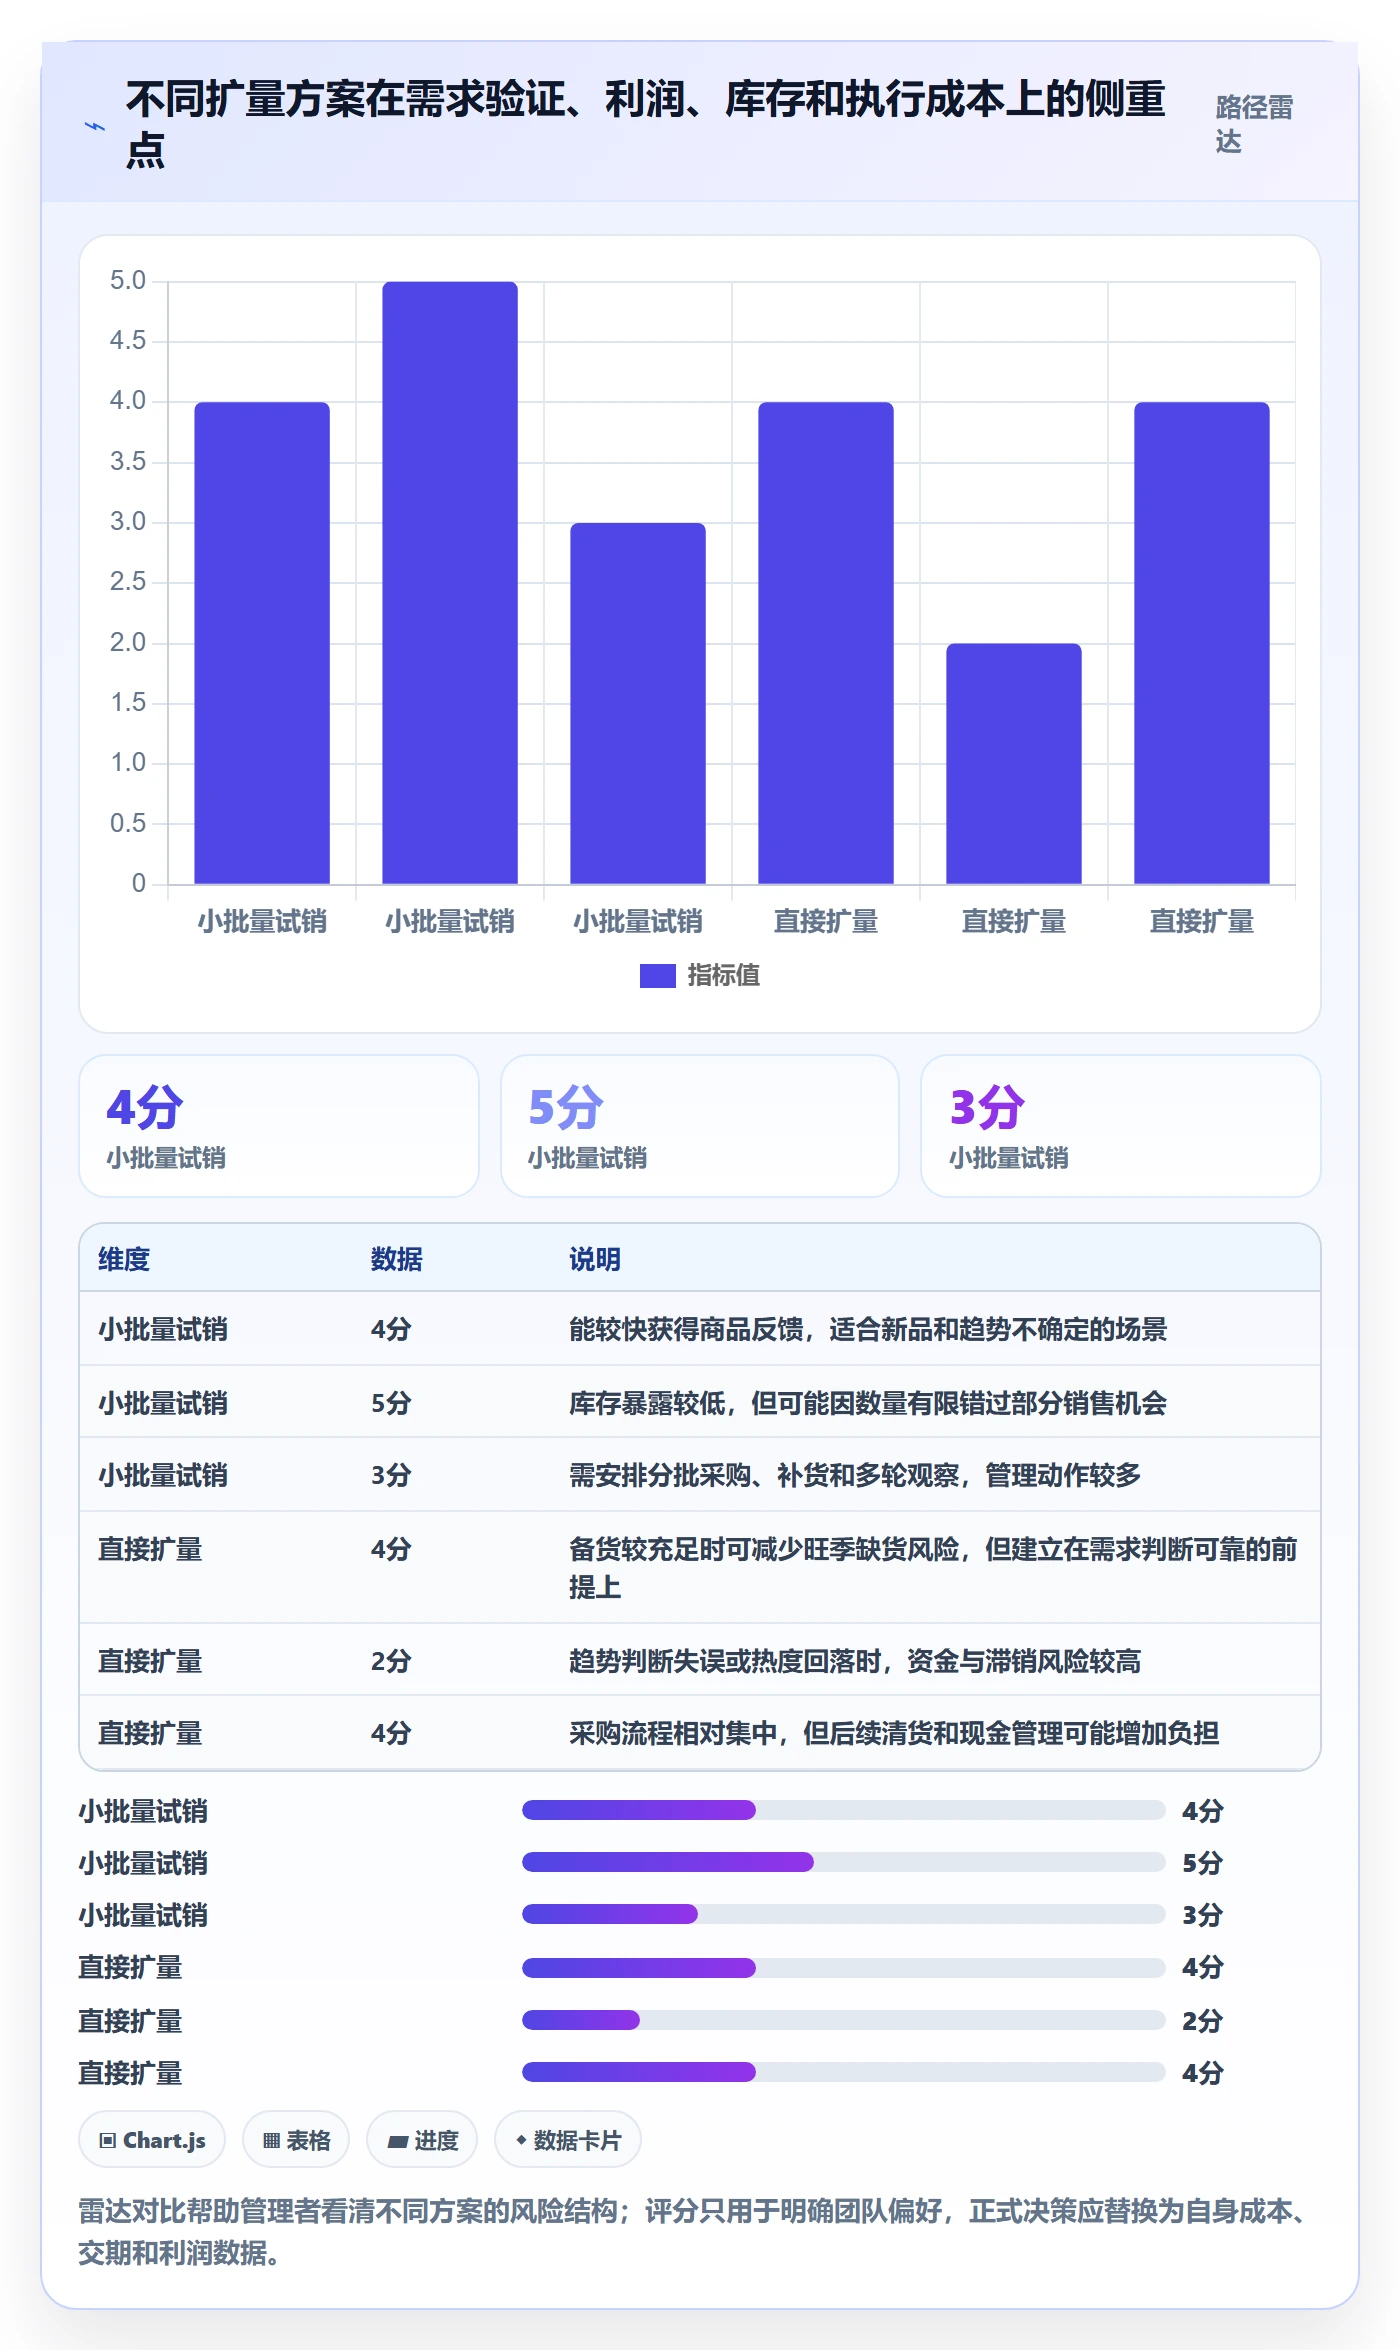Click the lightning icon beside the title
The height and width of the screenshot is (2350, 1400).
click(94, 126)
